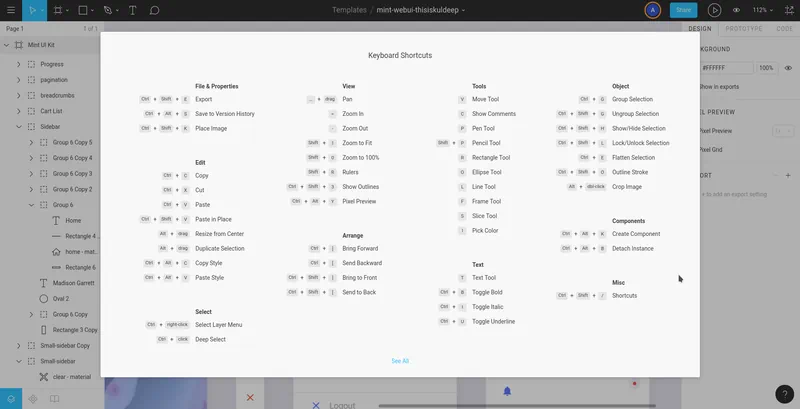This screenshot has width=800, height=409.
Task: Open view settings eye icon
Action: coord(736,10)
